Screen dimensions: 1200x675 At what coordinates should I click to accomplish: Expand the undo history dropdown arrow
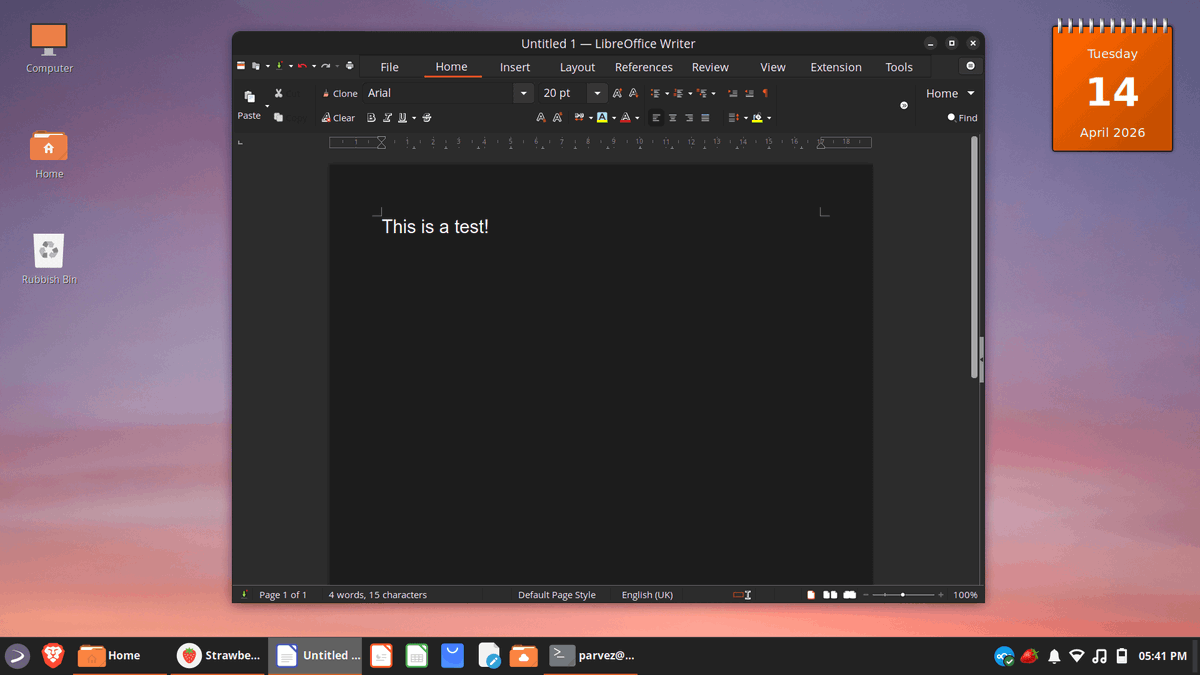314,66
